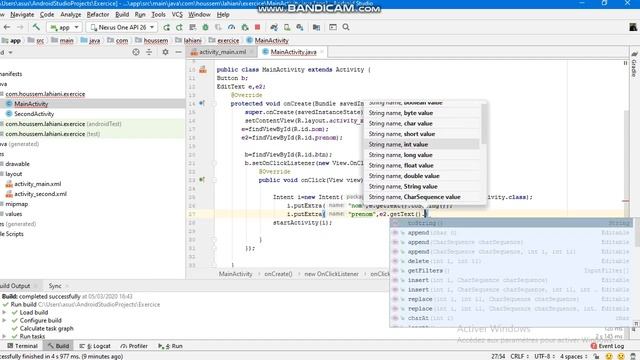
Task: Click the red Stop button in toolbar
Action: [258, 27]
